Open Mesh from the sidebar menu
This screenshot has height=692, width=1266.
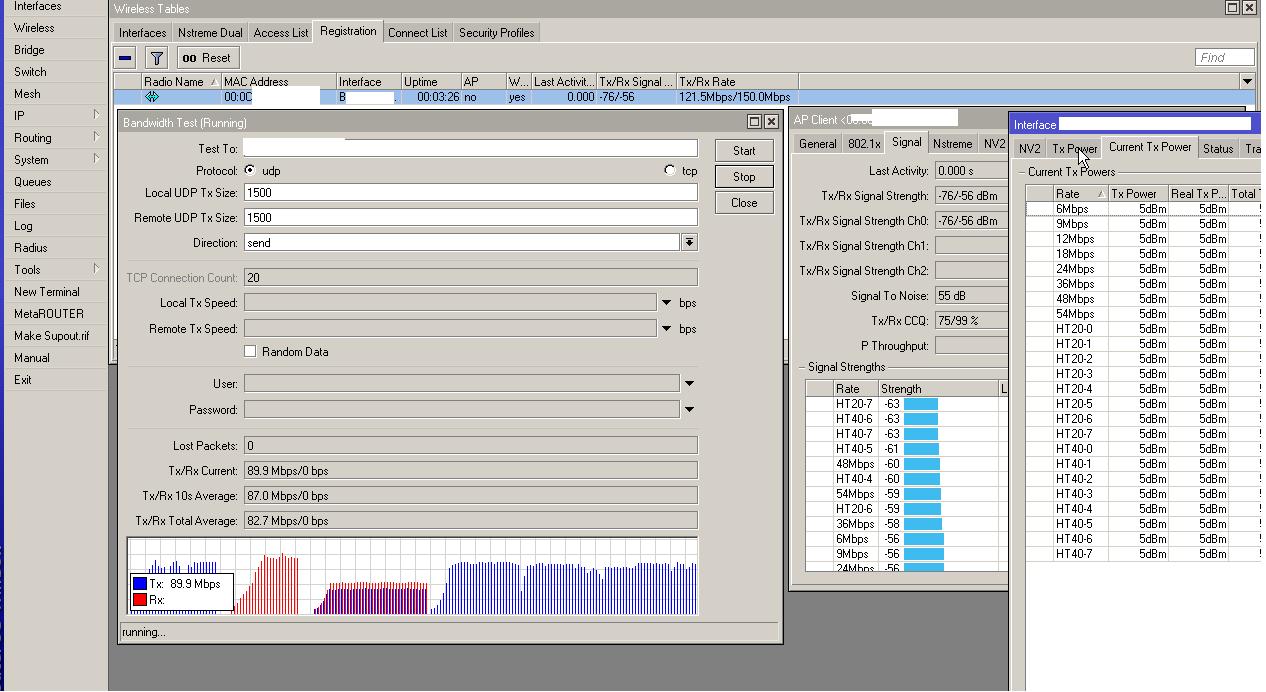[x=54, y=94]
